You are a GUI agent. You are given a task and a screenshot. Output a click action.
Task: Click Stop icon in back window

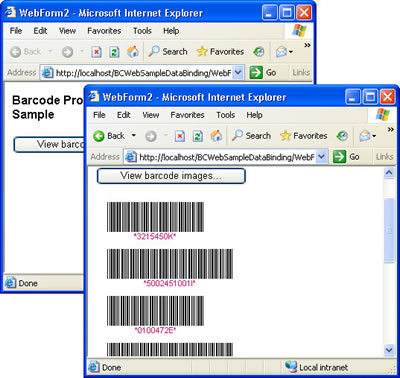coord(97,52)
